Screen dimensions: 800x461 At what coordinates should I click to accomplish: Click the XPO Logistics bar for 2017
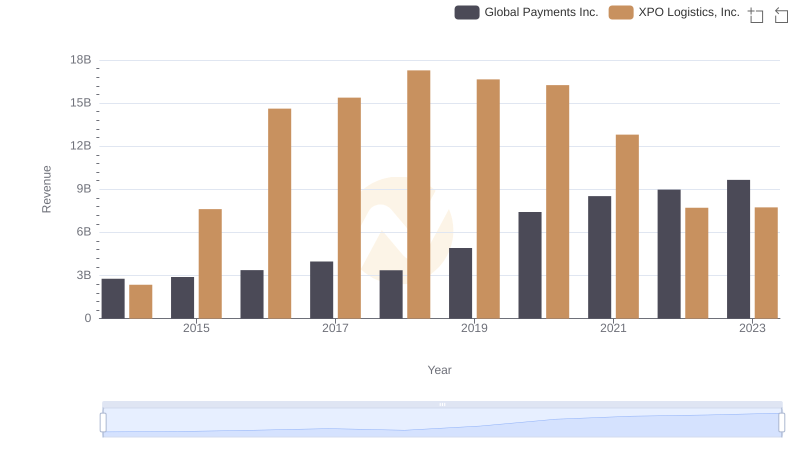tap(349, 208)
